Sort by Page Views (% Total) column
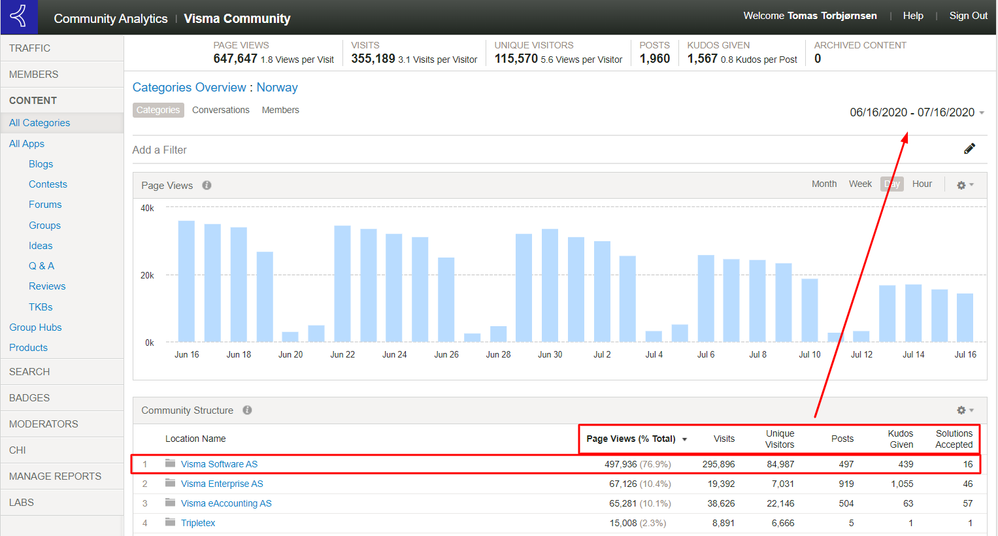The image size is (998, 536). (x=636, y=439)
